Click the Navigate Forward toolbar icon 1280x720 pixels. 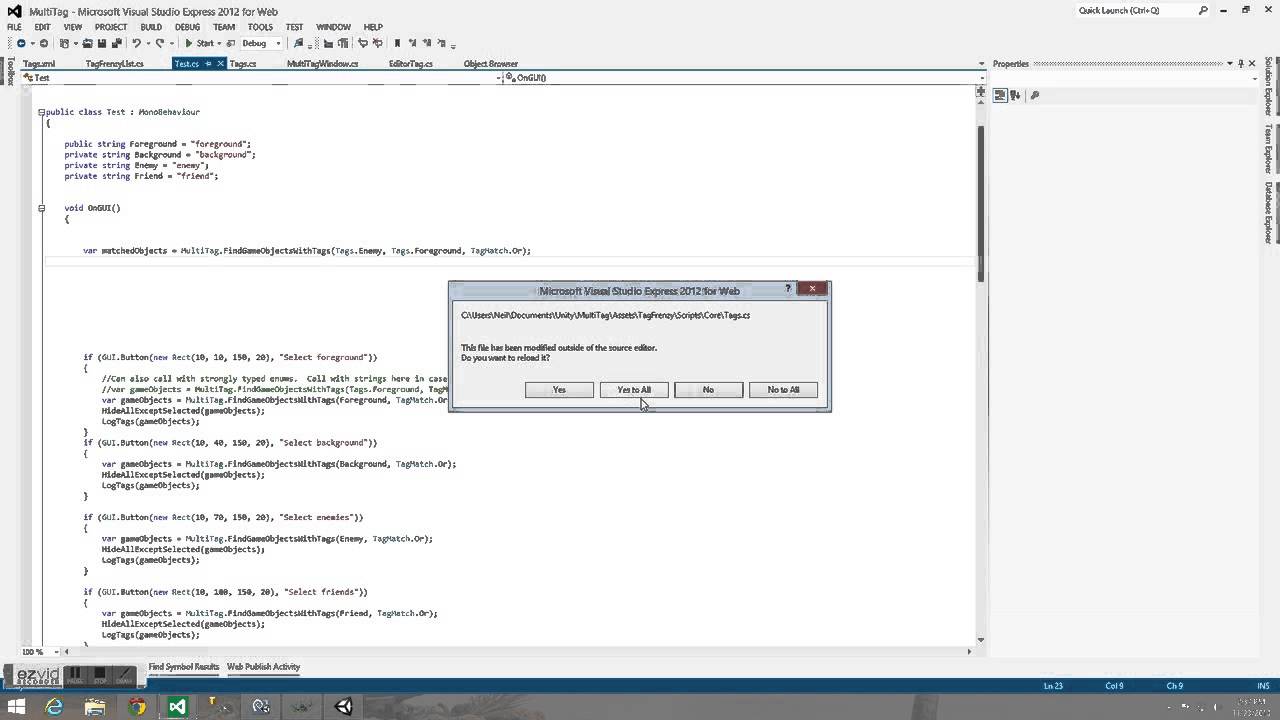pyautogui.click(x=44, y=44)
